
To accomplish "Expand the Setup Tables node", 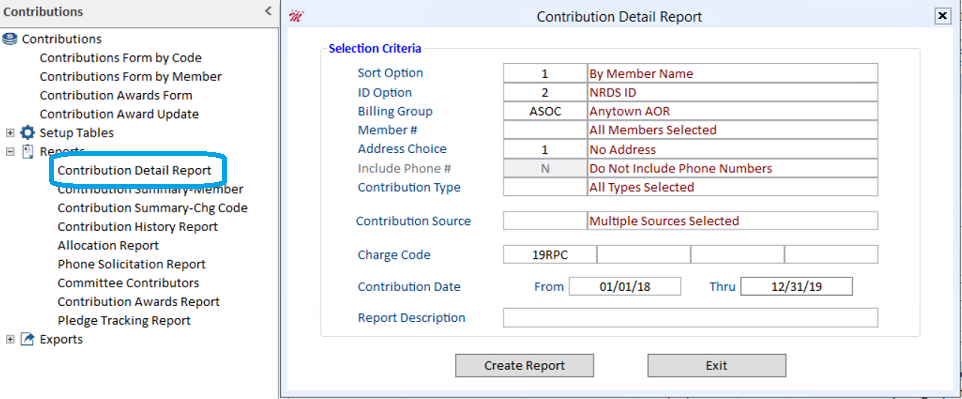I will coord(10,133).
